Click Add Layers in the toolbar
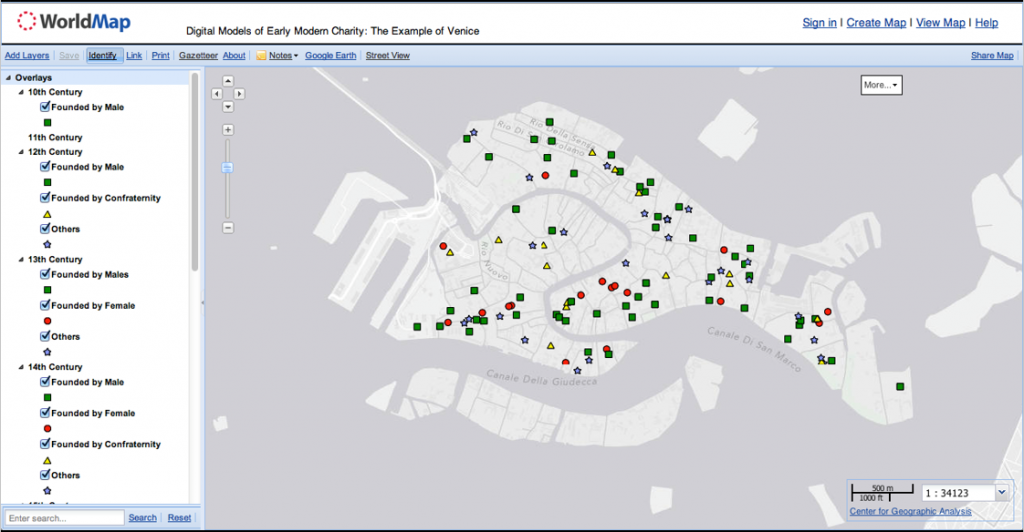 (x=27, y=55)
